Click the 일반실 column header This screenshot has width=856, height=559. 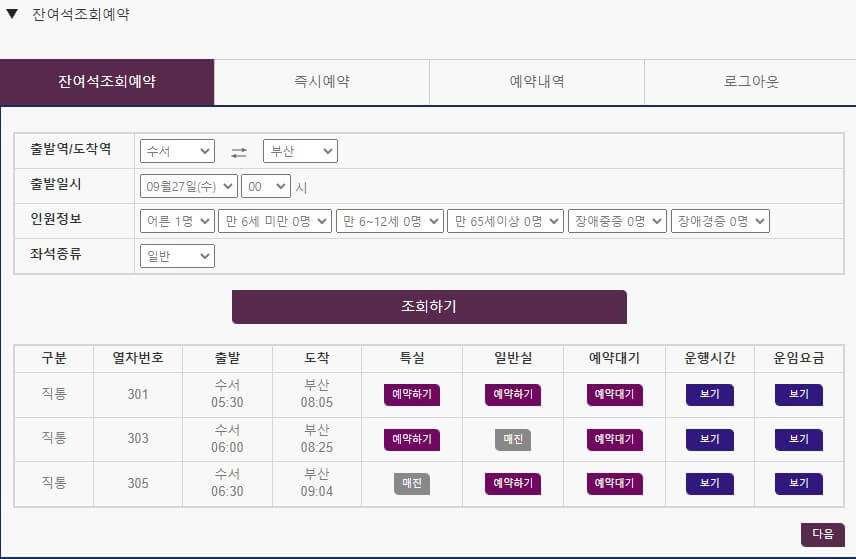(x=513, y=358)
